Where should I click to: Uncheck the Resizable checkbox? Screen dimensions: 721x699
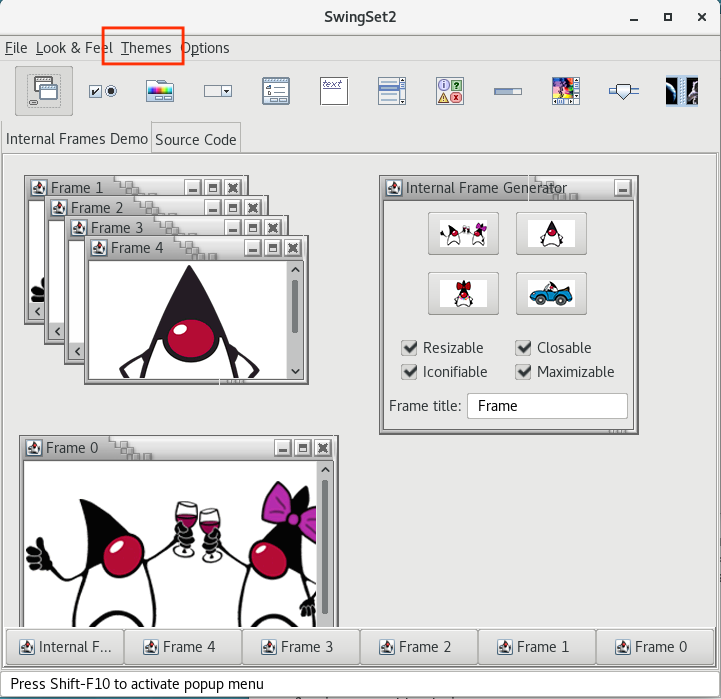(x=410, y=348)
